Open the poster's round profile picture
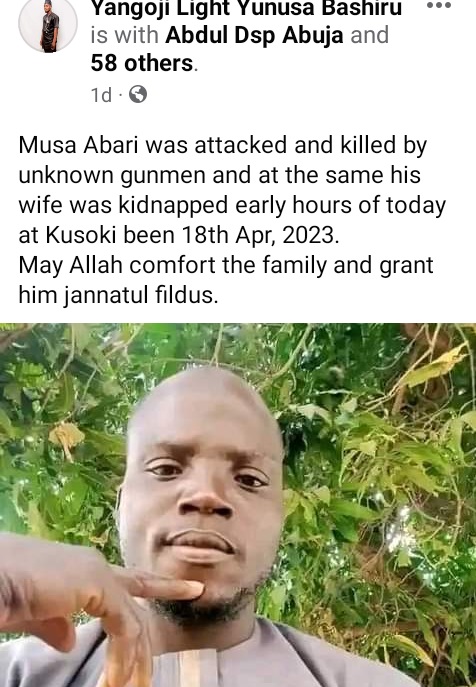 coord(48,24)
